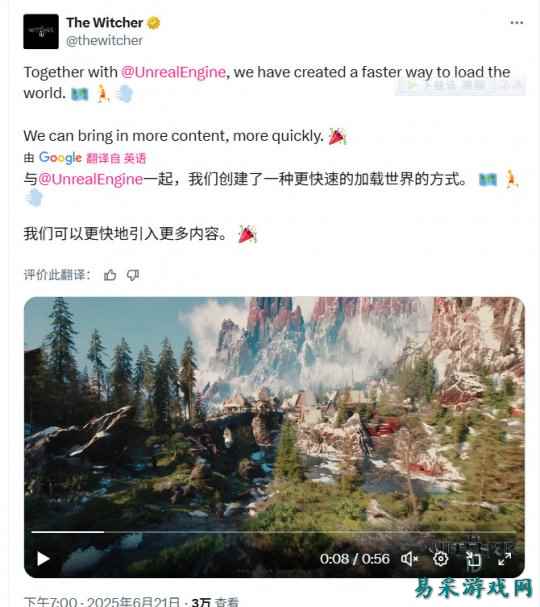
Task: Open @UnrealEngine mention in English tweet
Action: [x=173, y=72]
